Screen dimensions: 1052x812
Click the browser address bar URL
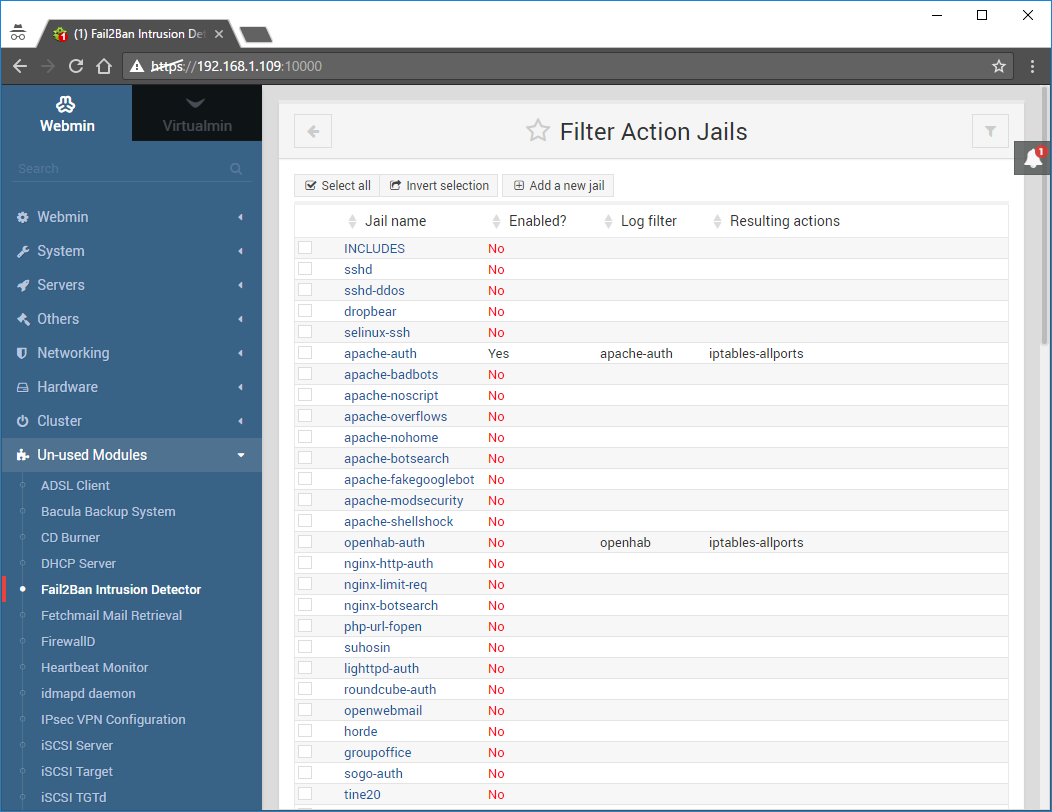coord(236,66)
